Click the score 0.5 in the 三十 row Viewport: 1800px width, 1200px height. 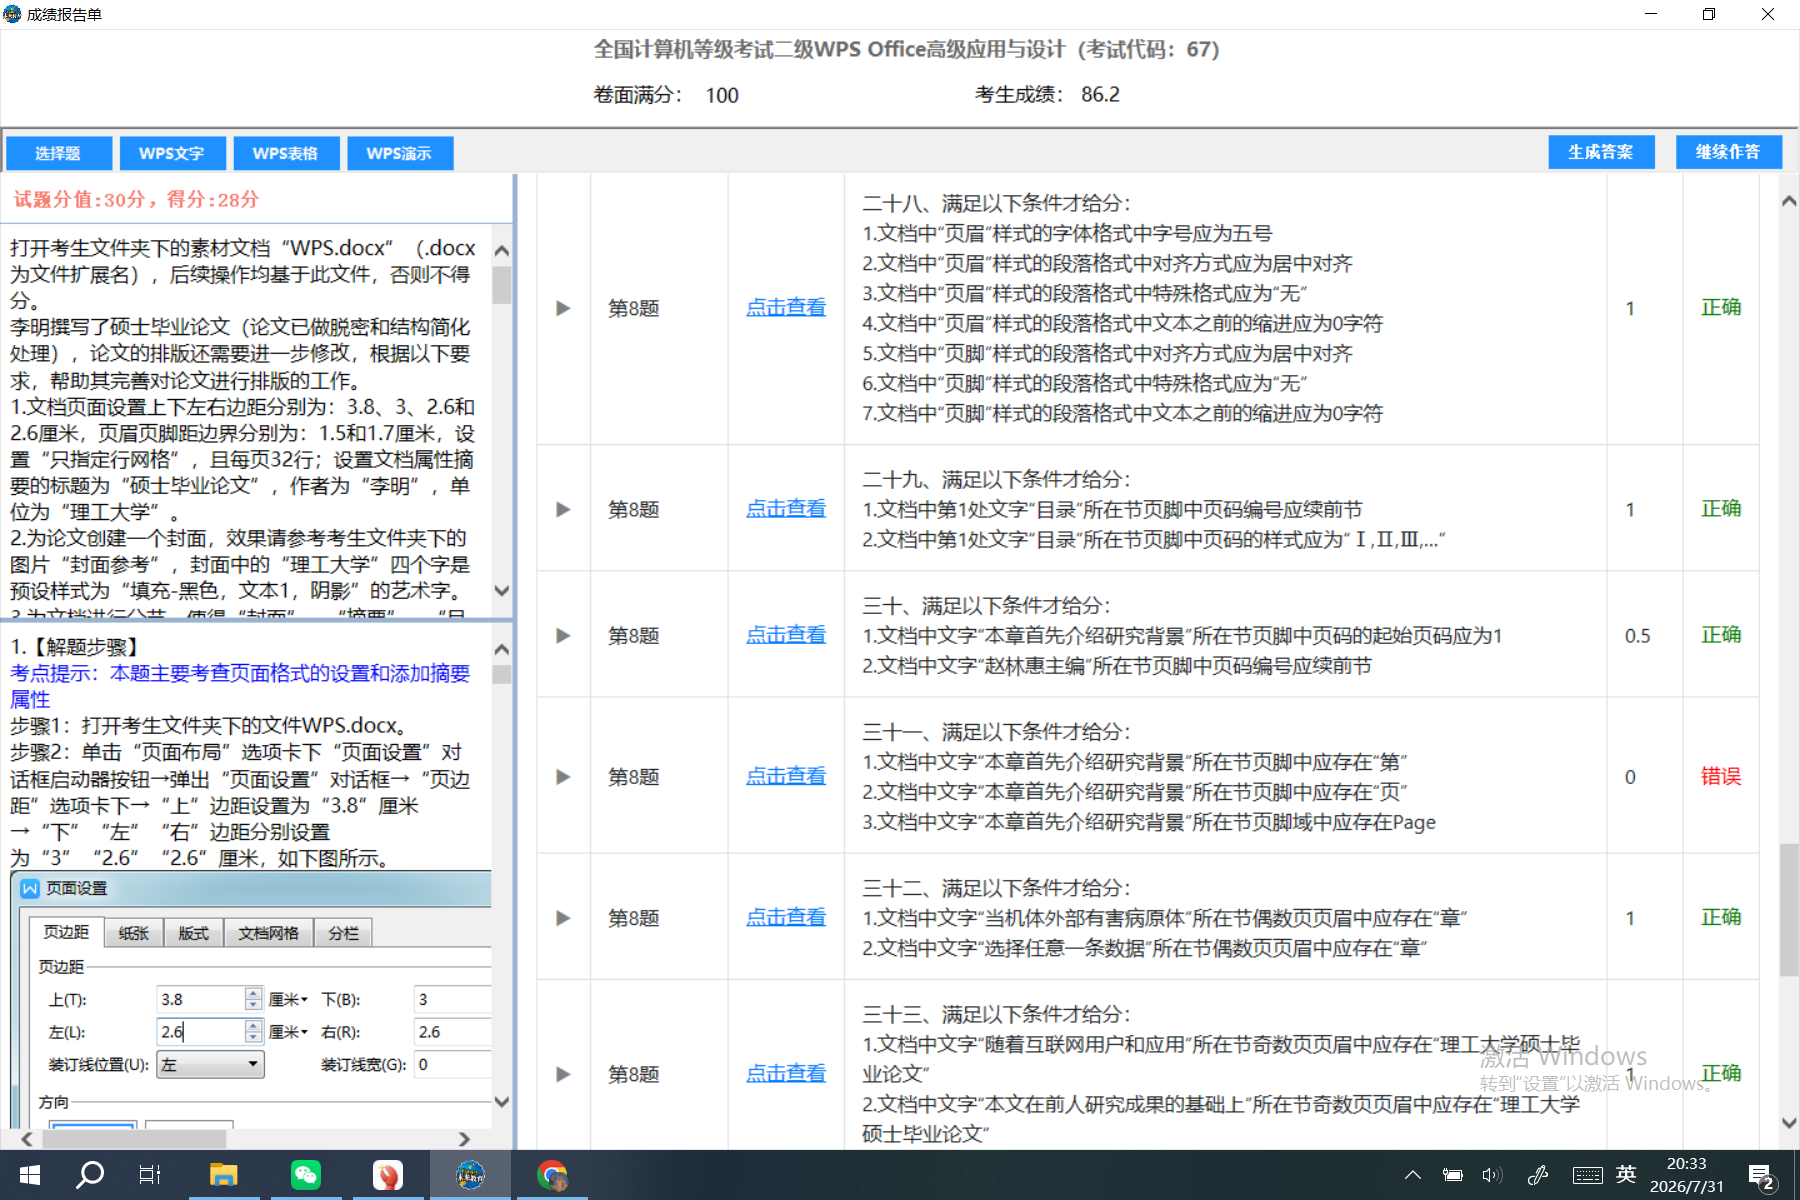point(1637,636)
